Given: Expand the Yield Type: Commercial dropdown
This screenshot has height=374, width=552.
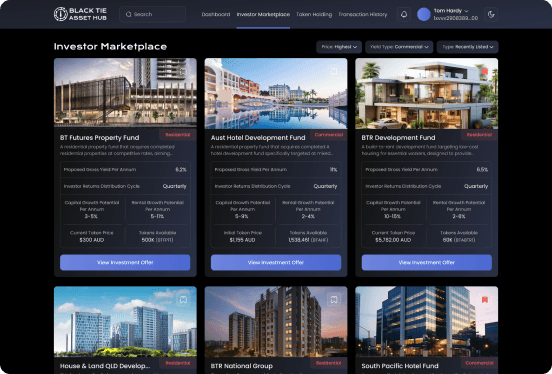Looking at the screenshot, I should tap(399, 47).
